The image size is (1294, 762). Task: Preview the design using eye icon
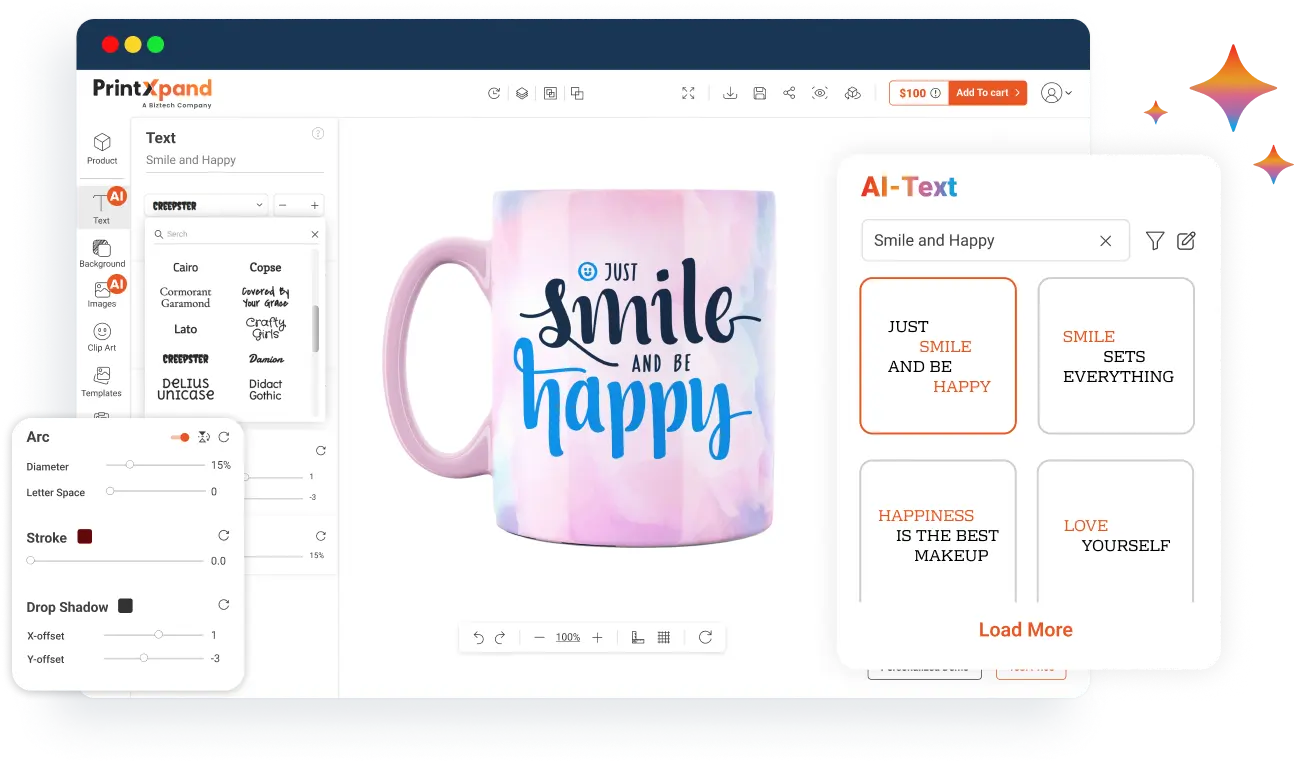pyautogui.click(x=820, y=93)
